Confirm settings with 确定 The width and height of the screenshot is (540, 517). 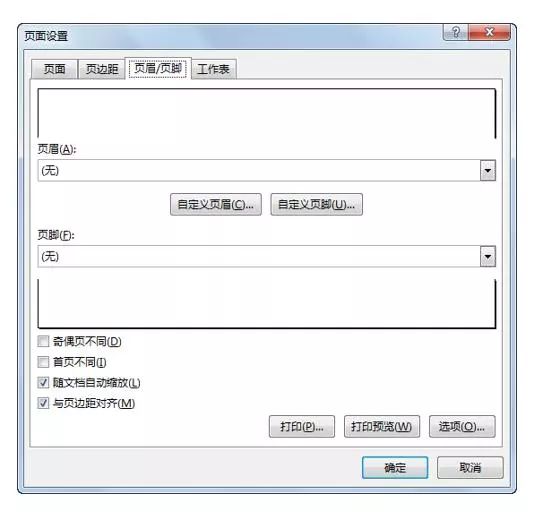pos(395,468)
